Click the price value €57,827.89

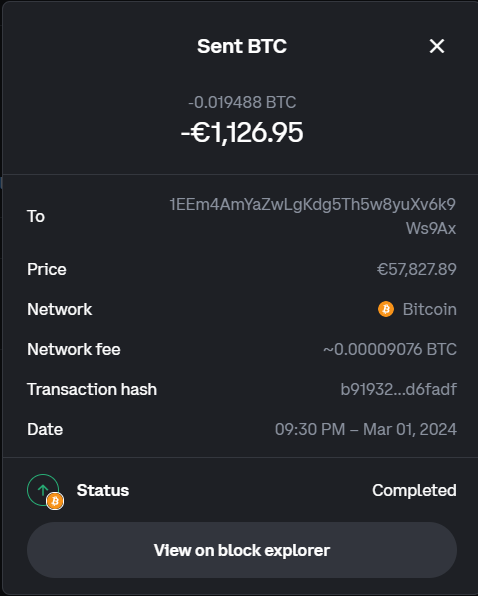416,269
